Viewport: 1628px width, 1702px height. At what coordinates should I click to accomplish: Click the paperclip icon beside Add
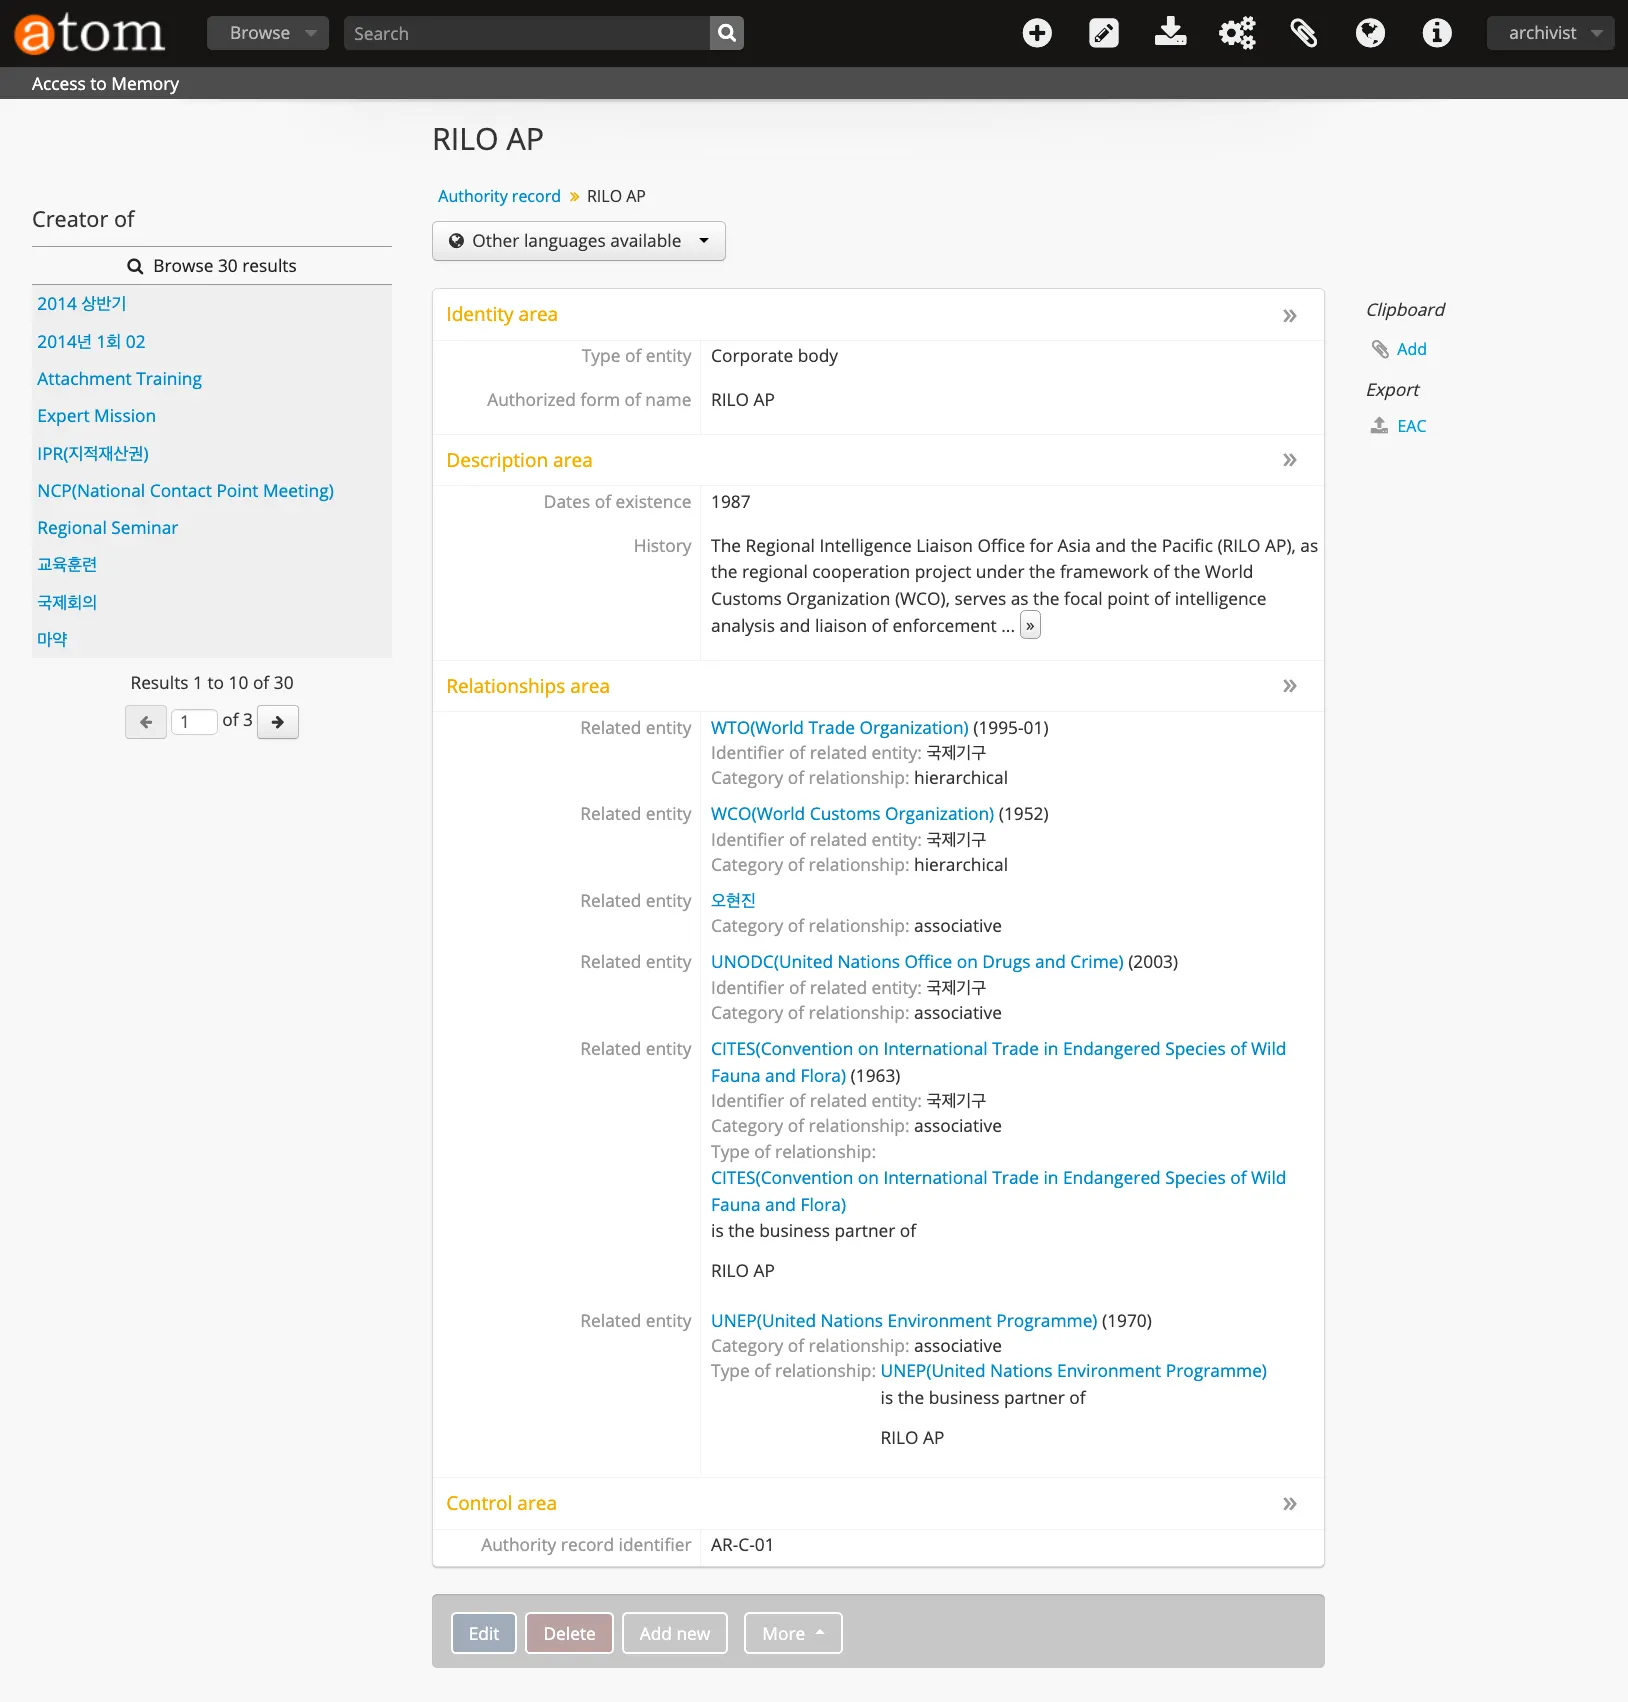coord(1380,349)
